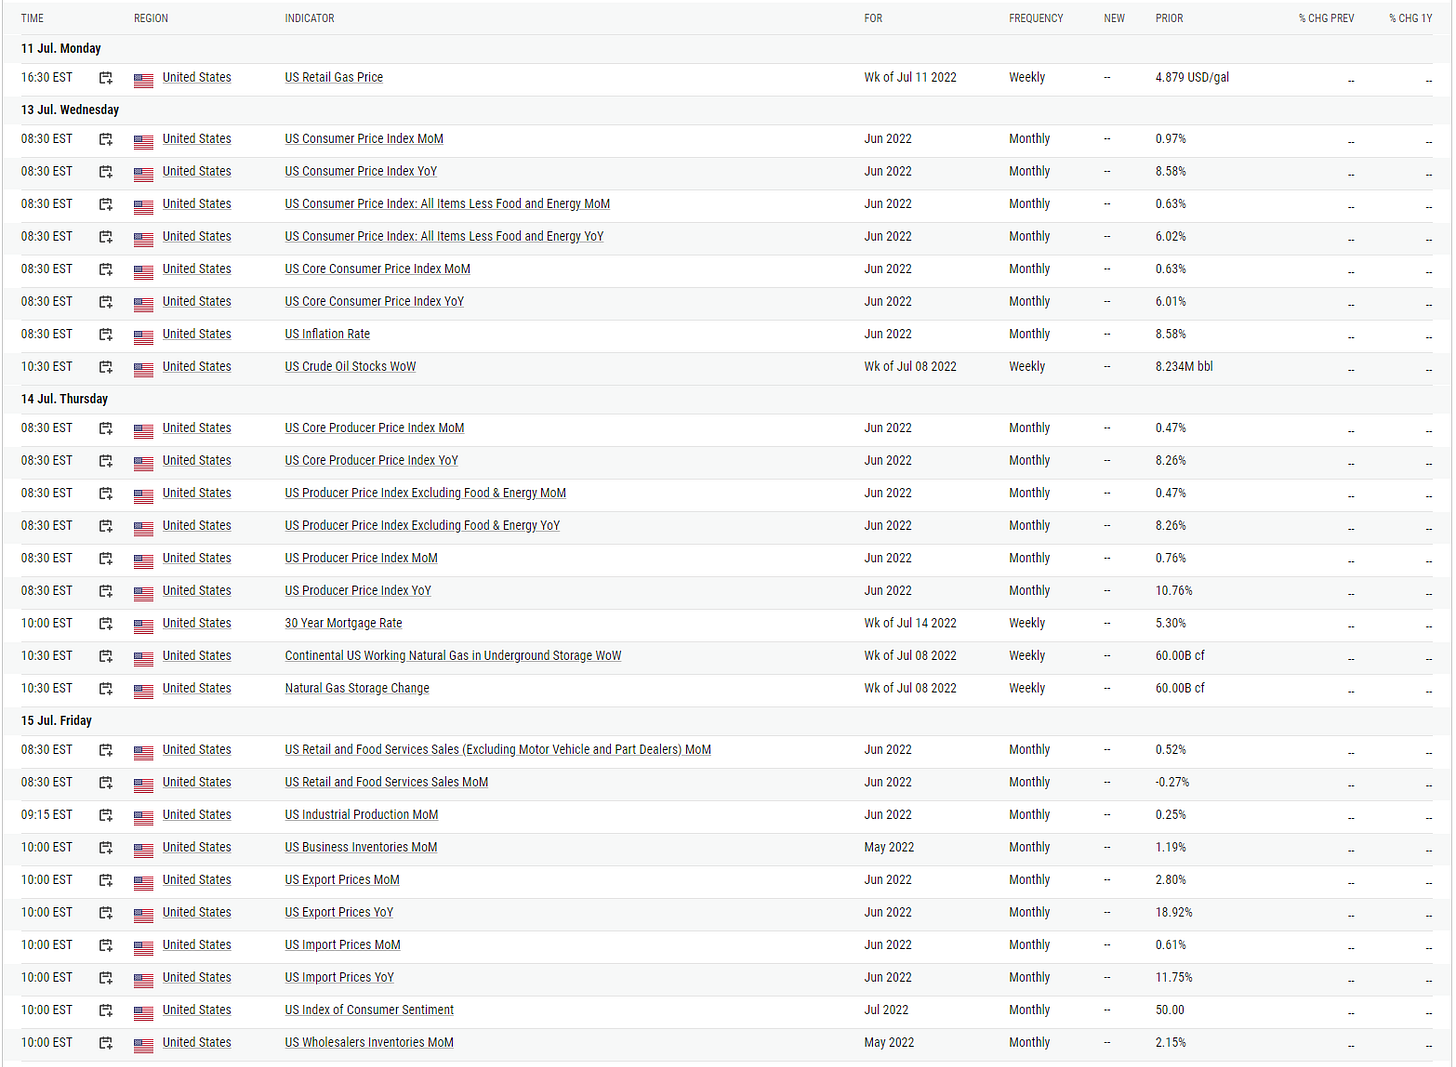Open All Items Less Food and Energy YoY link
The height and width of the screenshot is (1067, 1456).
point(444,236)
